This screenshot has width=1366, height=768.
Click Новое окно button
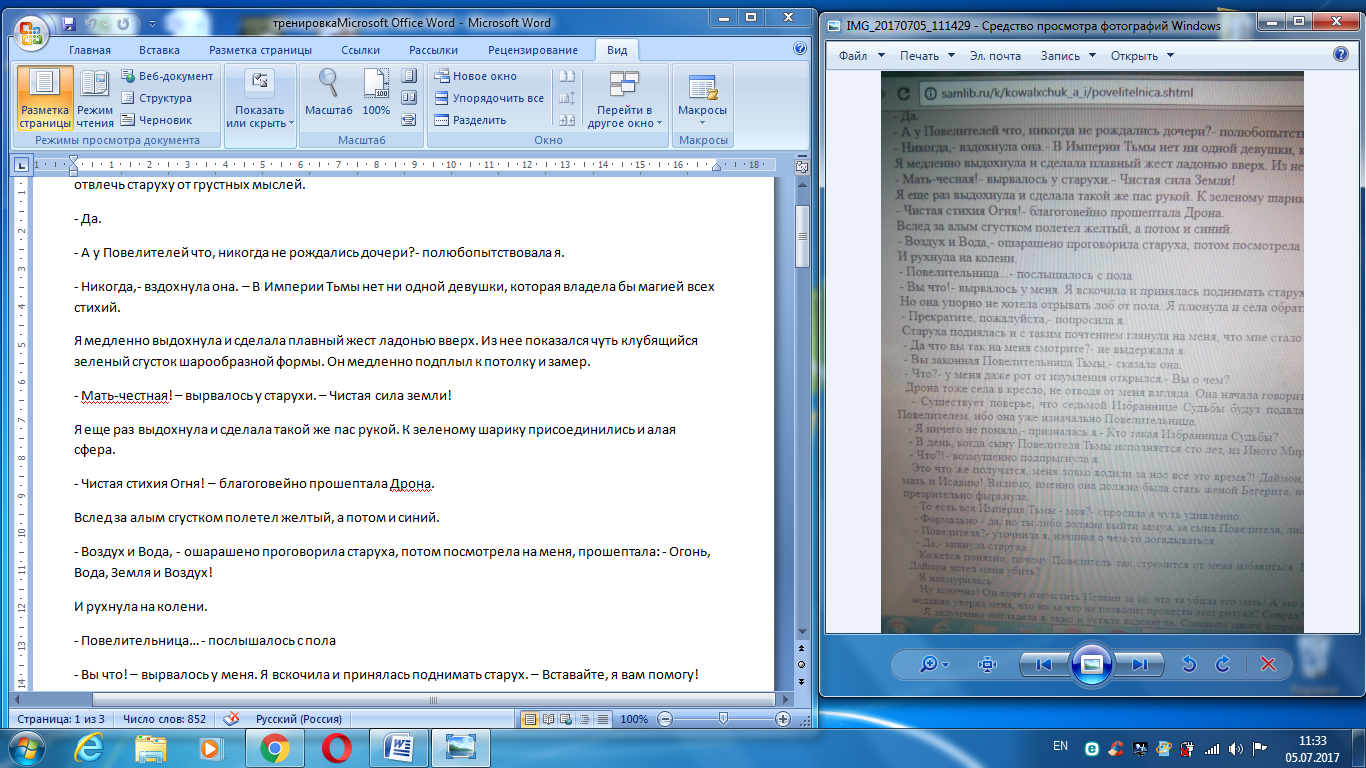[x=476, y=76]
